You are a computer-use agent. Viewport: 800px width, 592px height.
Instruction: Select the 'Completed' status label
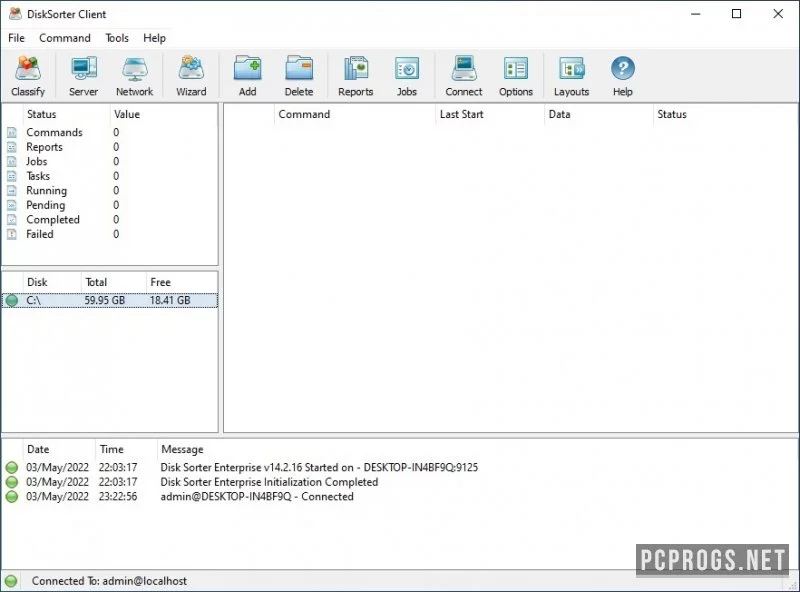[53, 219]
